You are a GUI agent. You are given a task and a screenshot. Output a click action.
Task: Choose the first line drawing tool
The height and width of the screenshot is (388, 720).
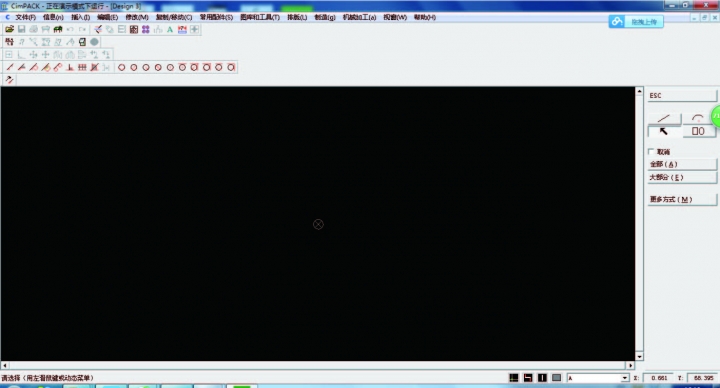tap(9, 67)
